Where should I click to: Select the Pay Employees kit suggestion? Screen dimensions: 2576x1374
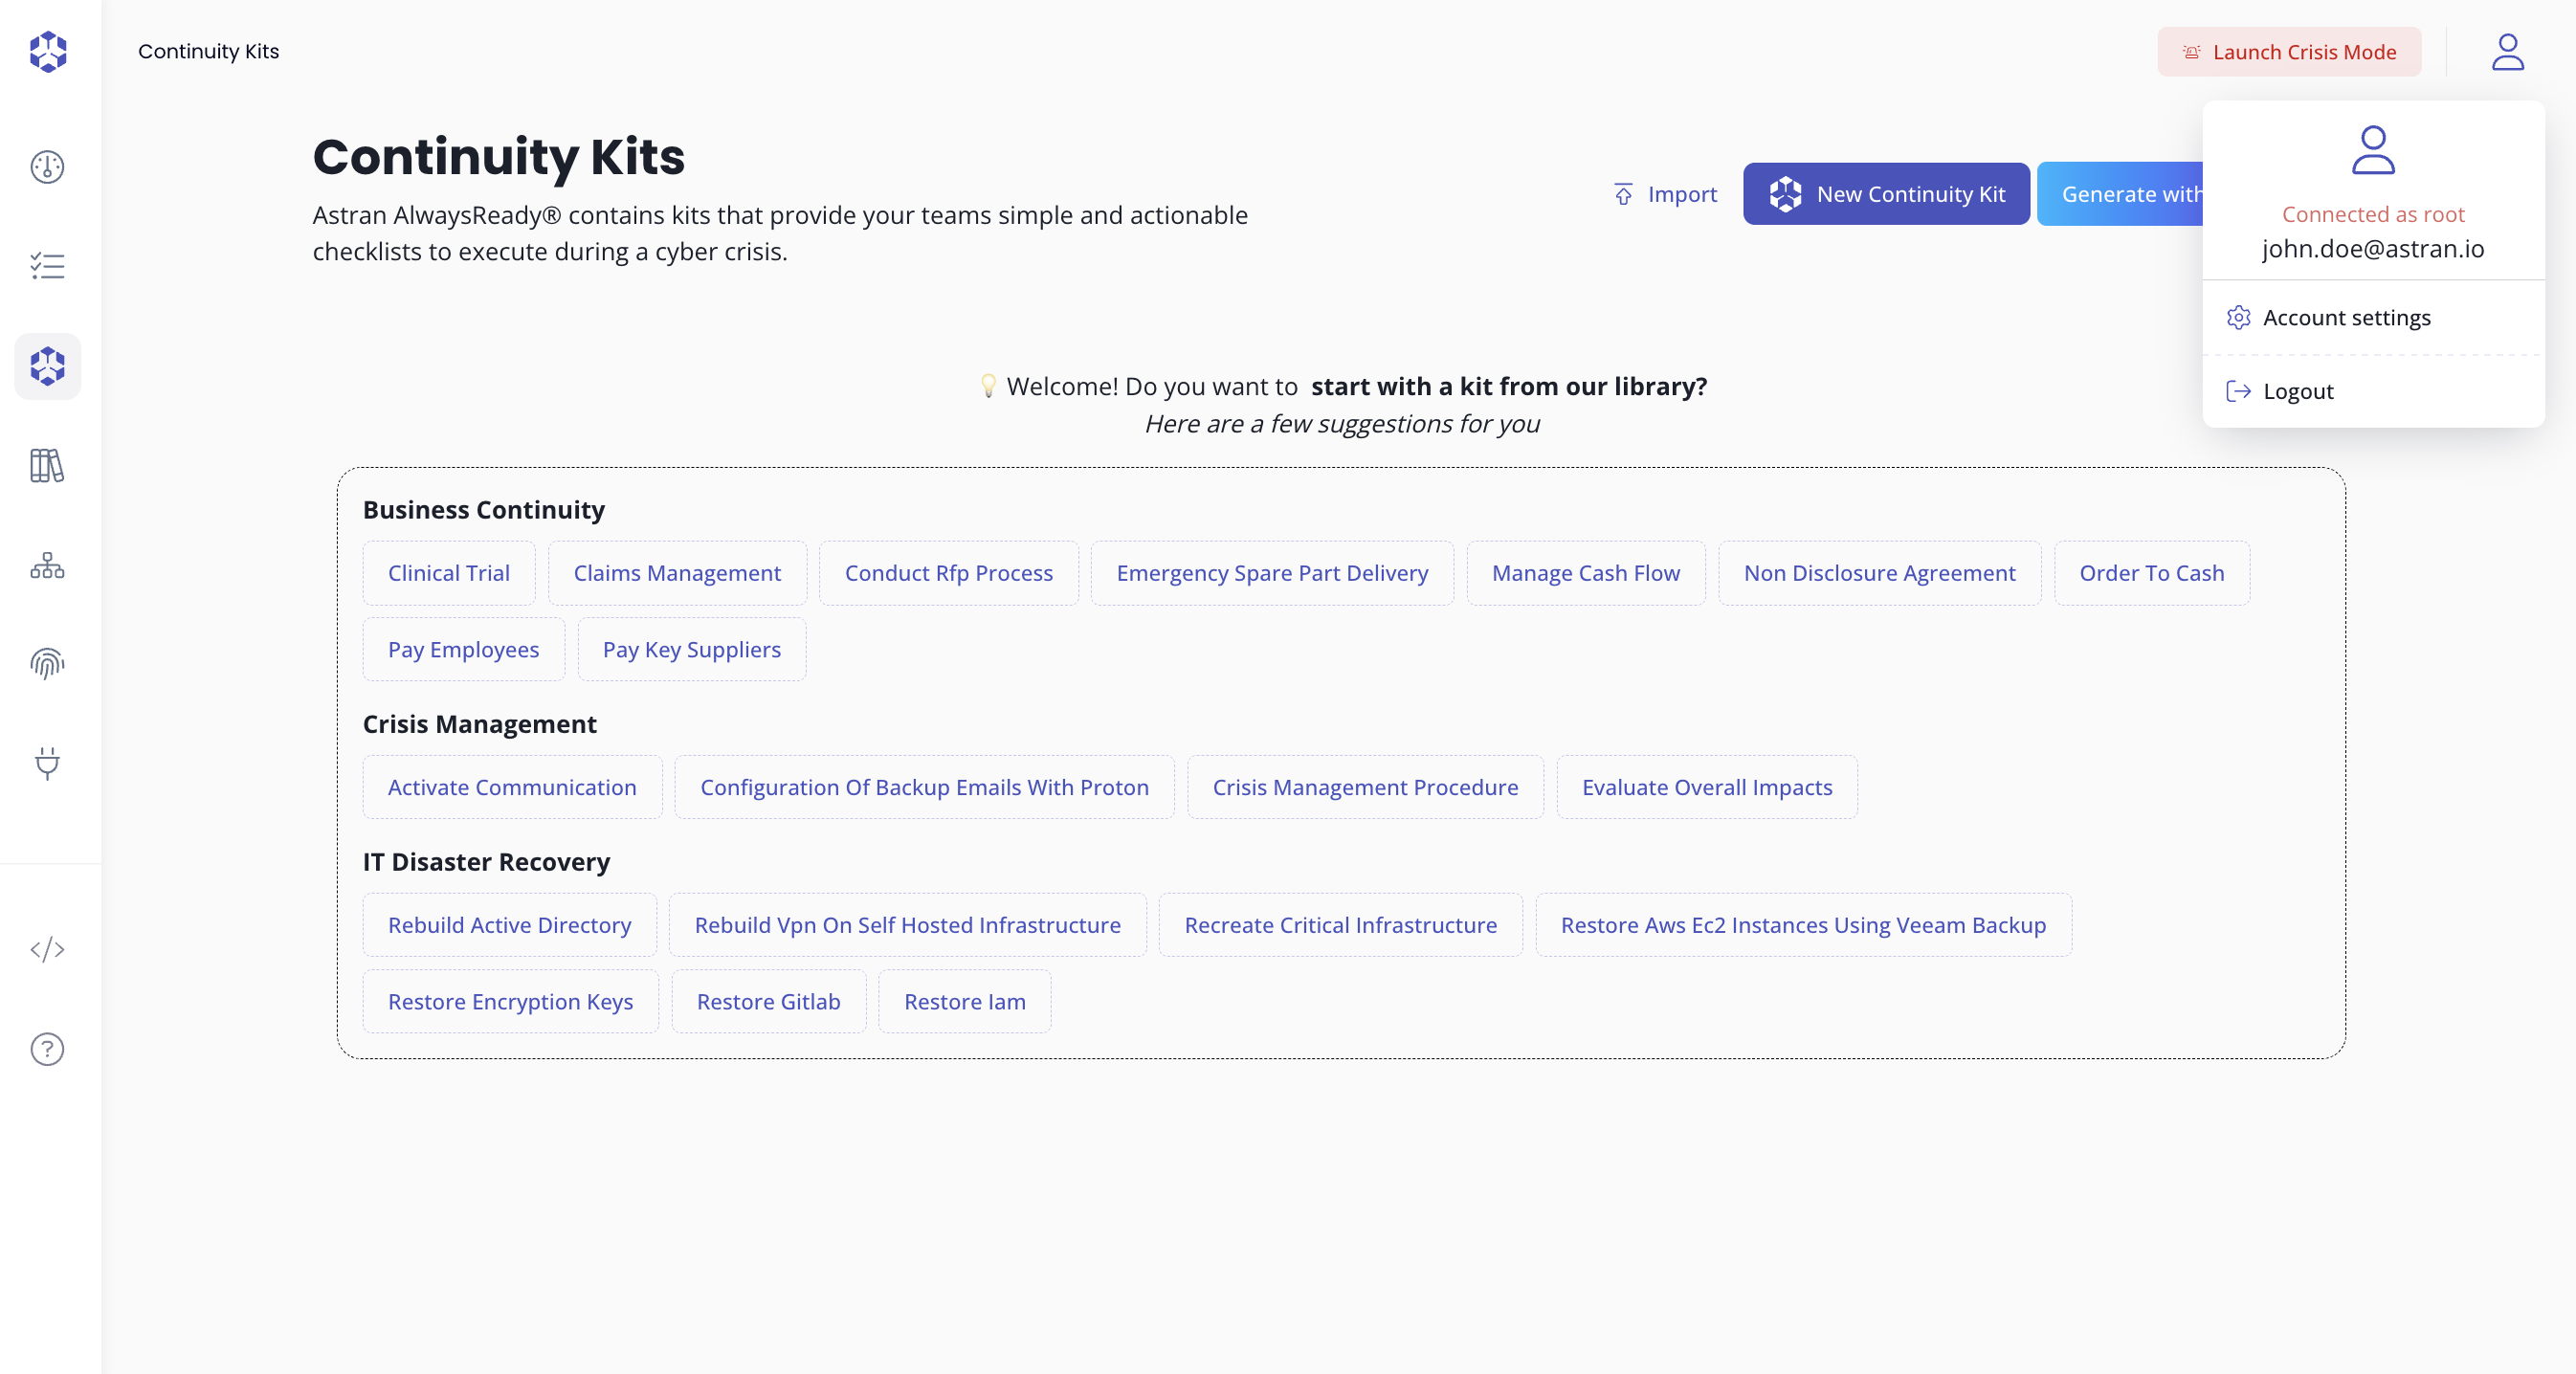(463, 649)
